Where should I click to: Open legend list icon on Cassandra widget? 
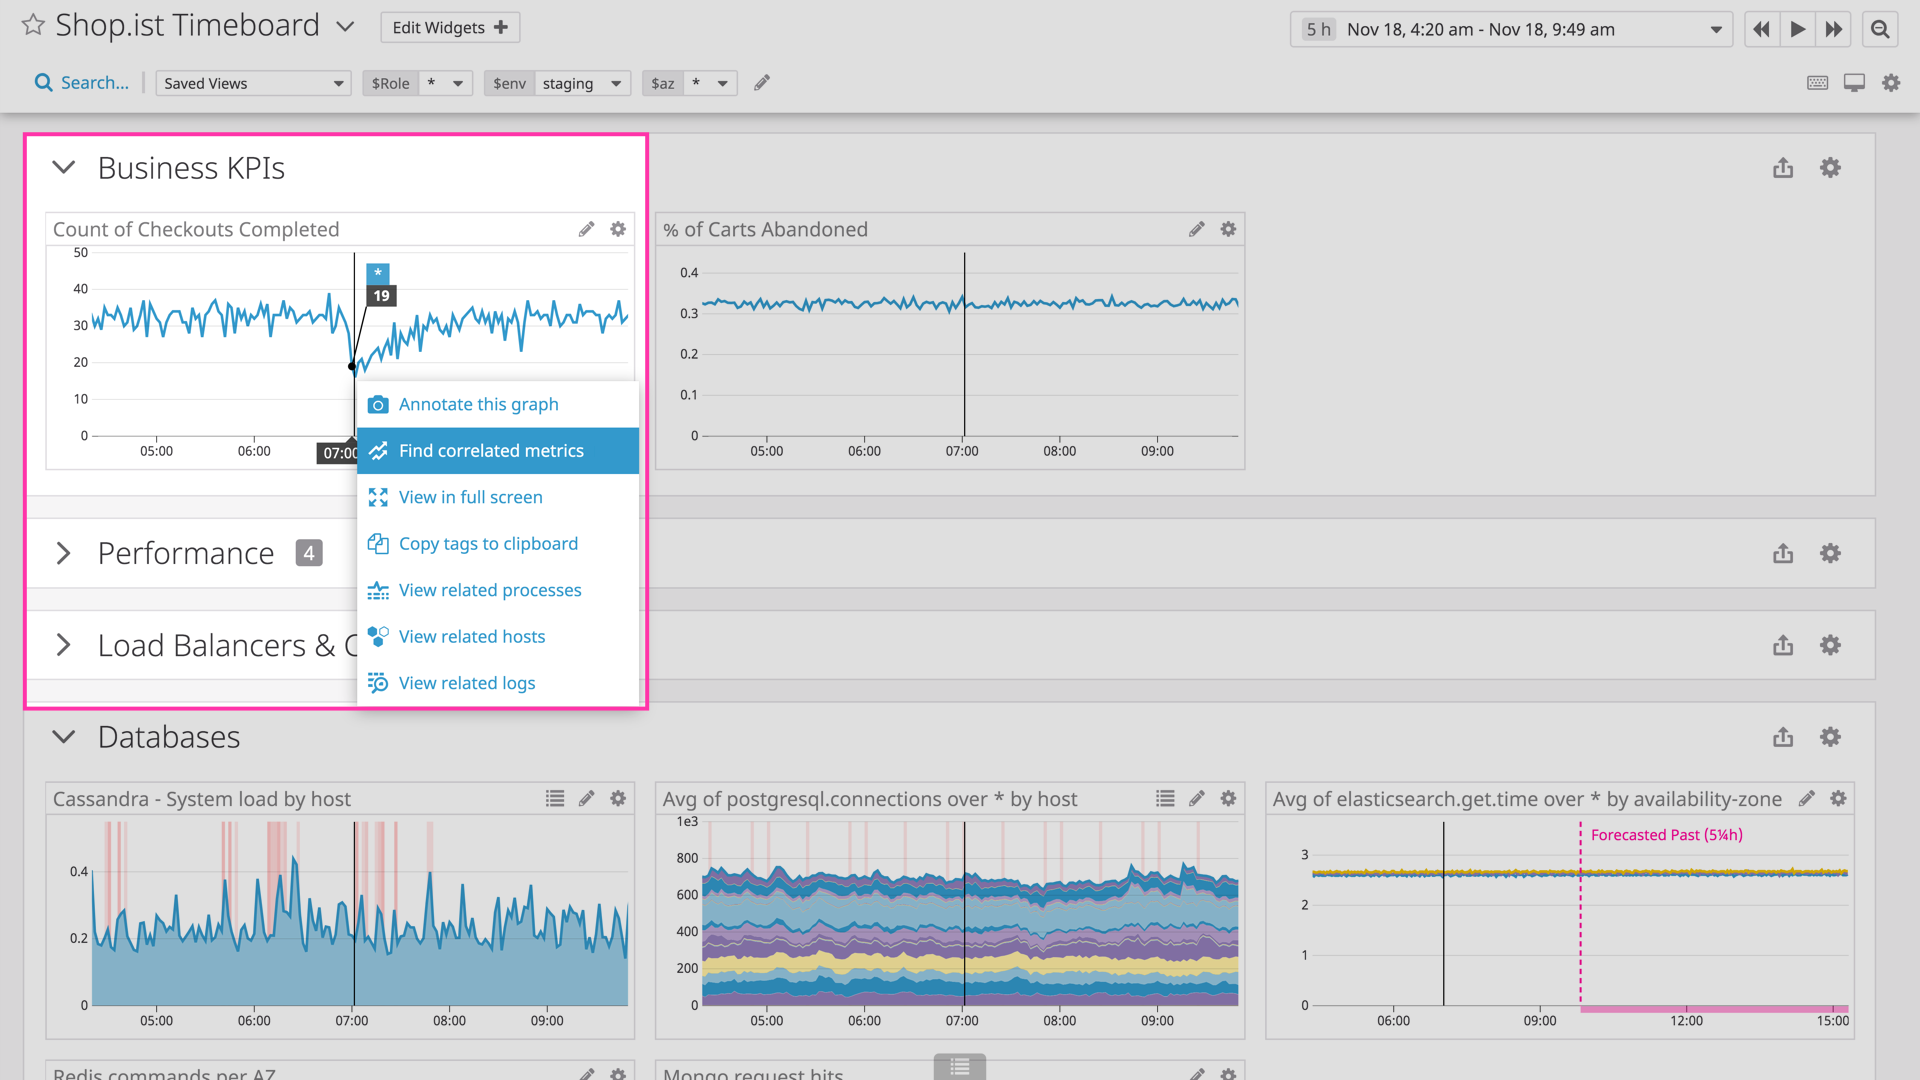[555, 798]
